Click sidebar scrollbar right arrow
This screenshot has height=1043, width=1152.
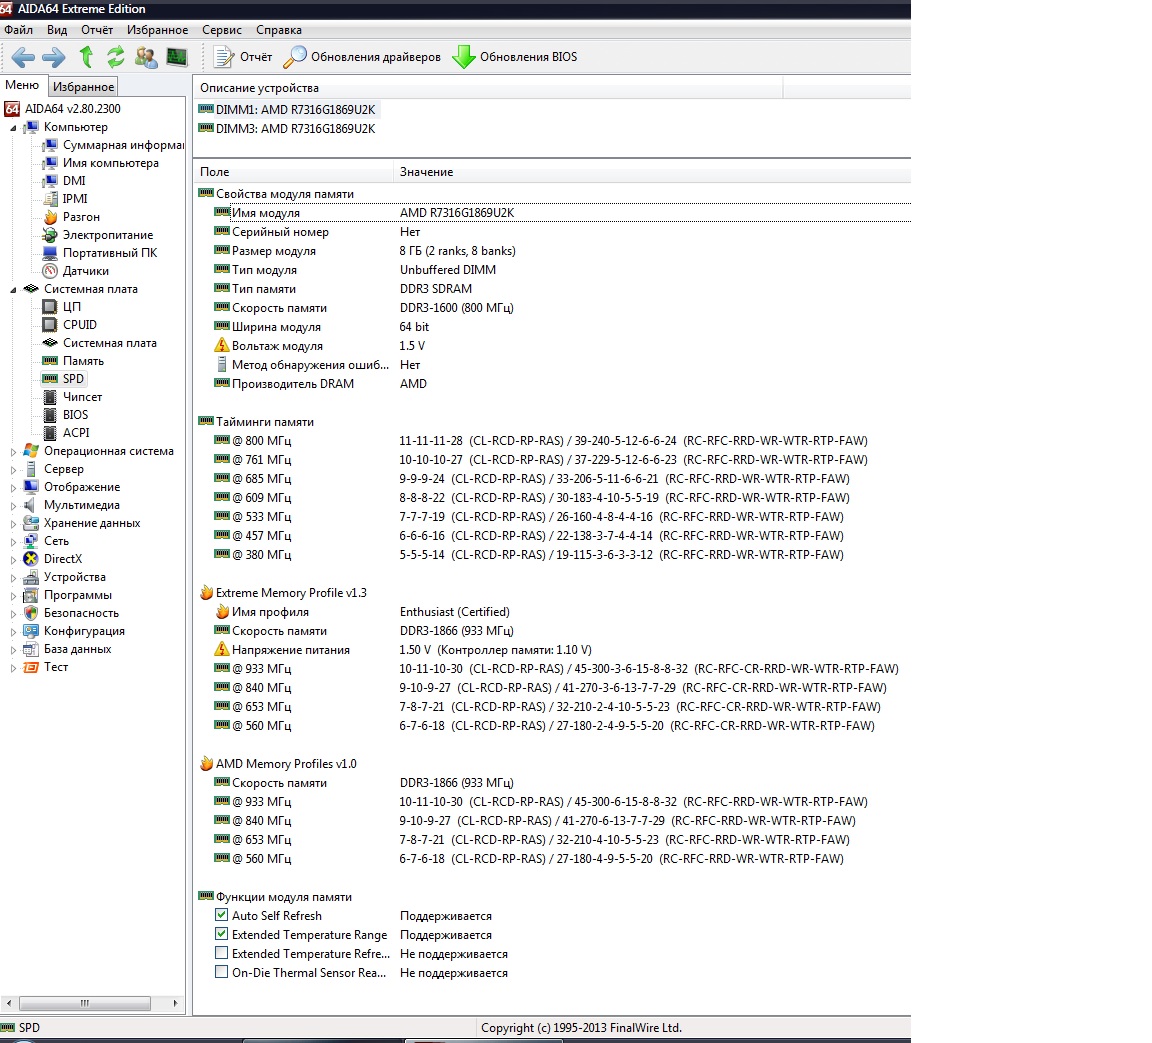coord(176,1003)
